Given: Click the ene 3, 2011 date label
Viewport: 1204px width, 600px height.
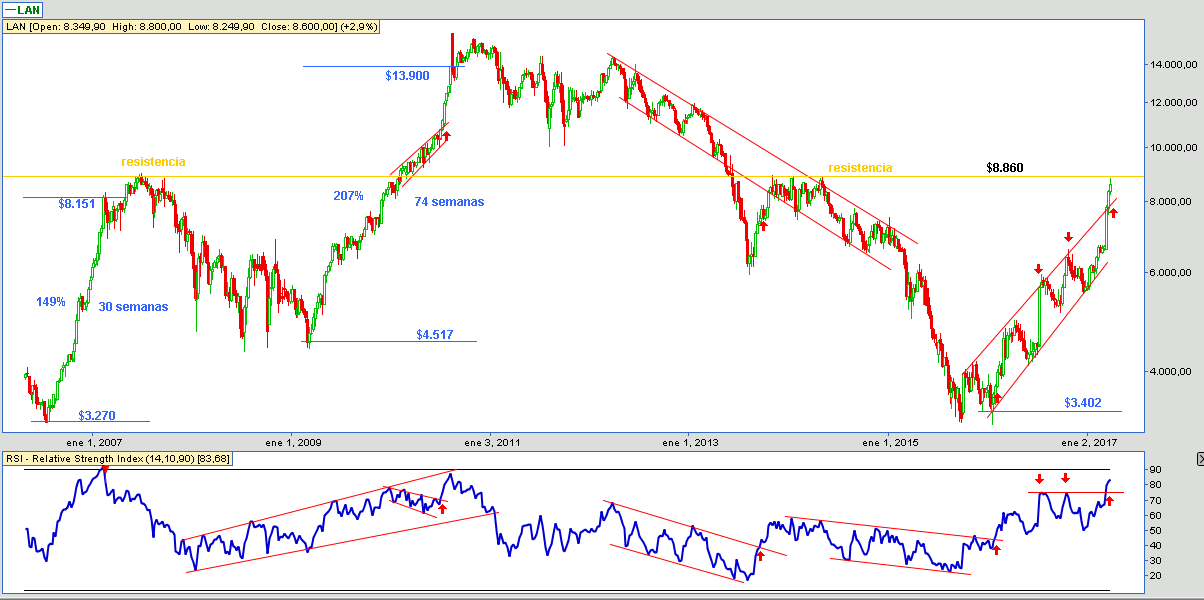Looking at the screenshot, I should tap(492, 441).
